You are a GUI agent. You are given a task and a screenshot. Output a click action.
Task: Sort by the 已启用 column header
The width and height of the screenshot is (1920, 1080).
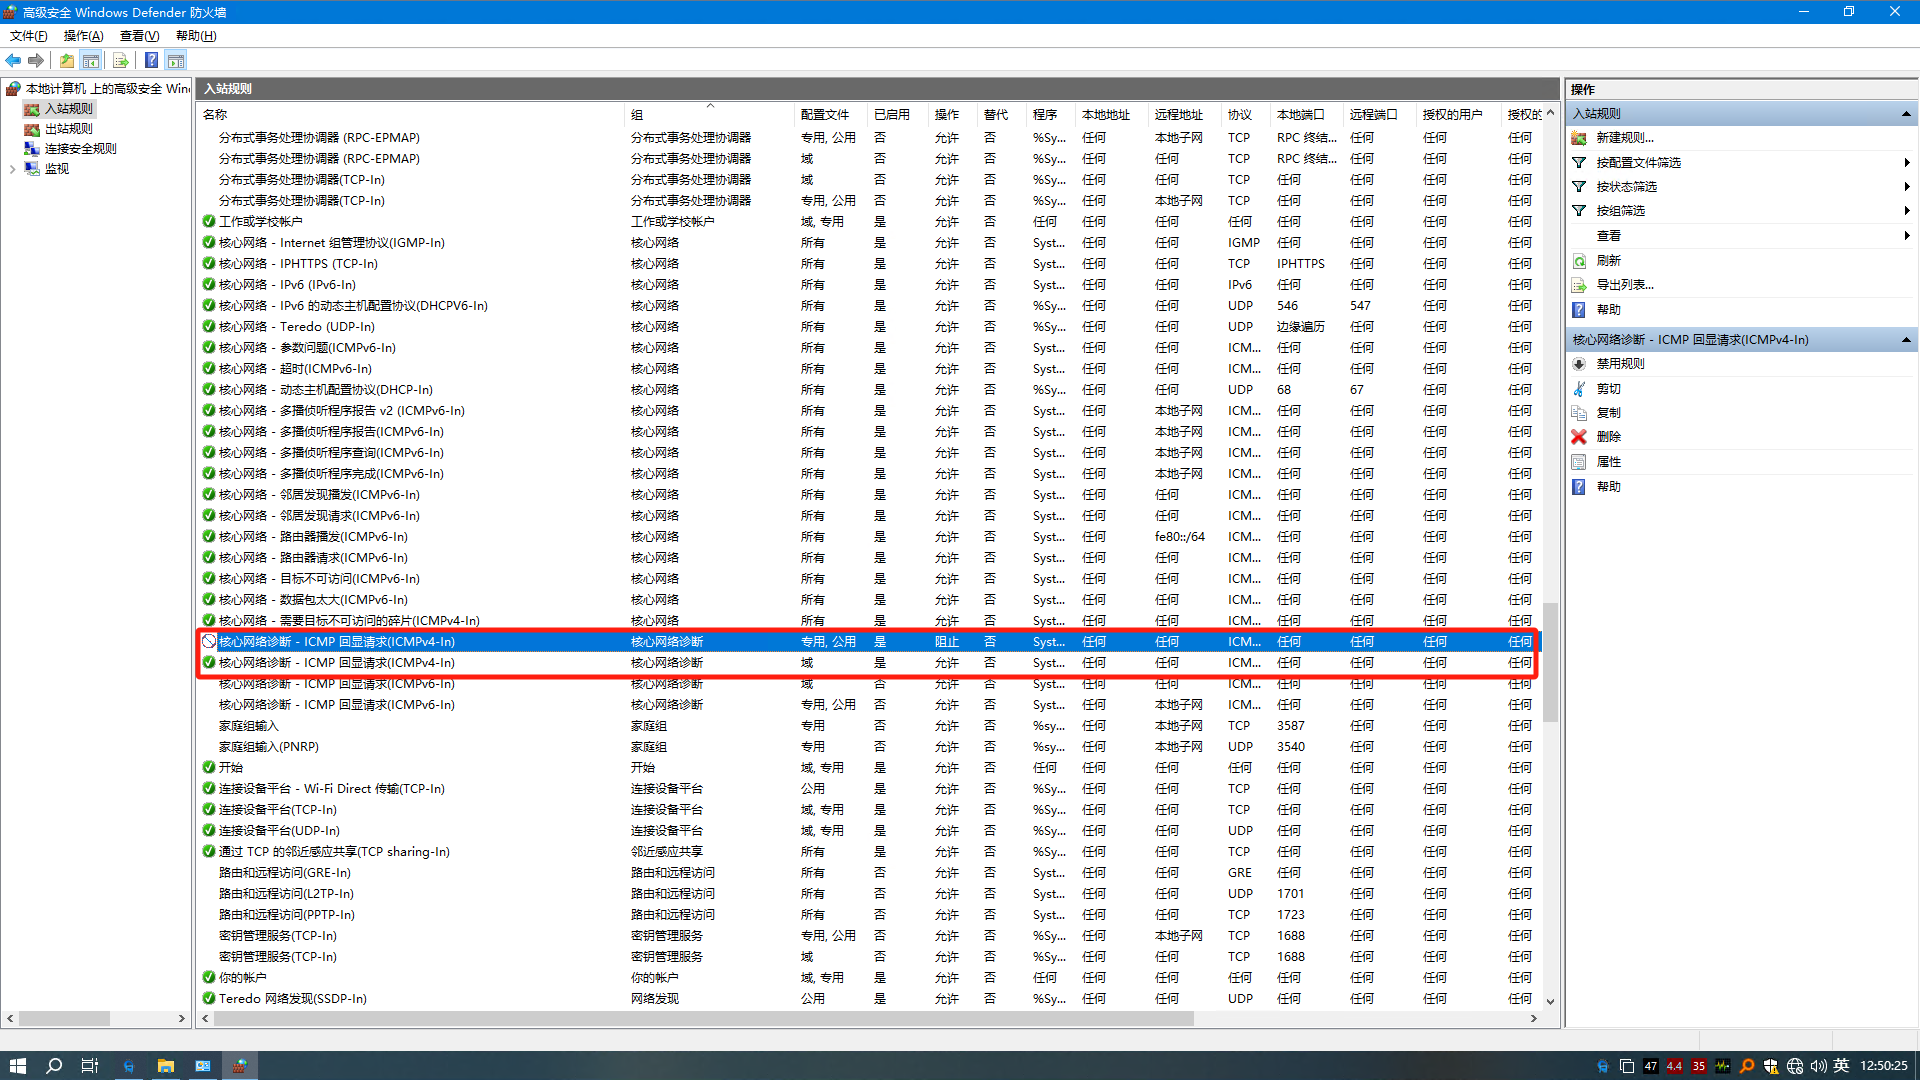point(891,115)
